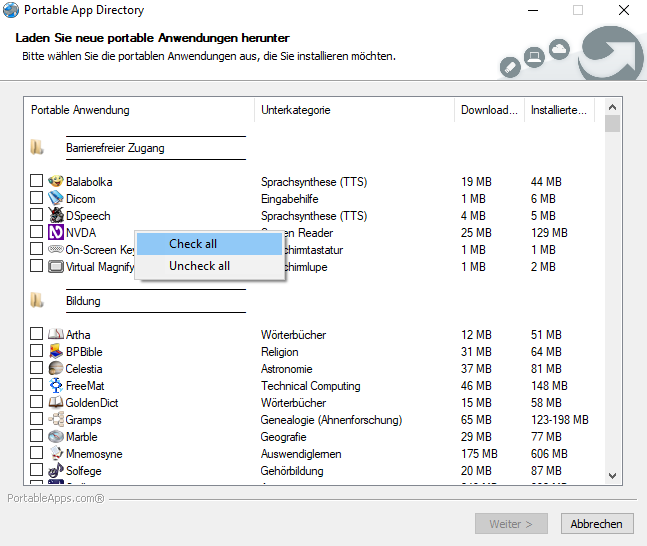Click the Virtual Magnifying Glass icon
The height and width of the screenshot is (546, 647).
55,267
